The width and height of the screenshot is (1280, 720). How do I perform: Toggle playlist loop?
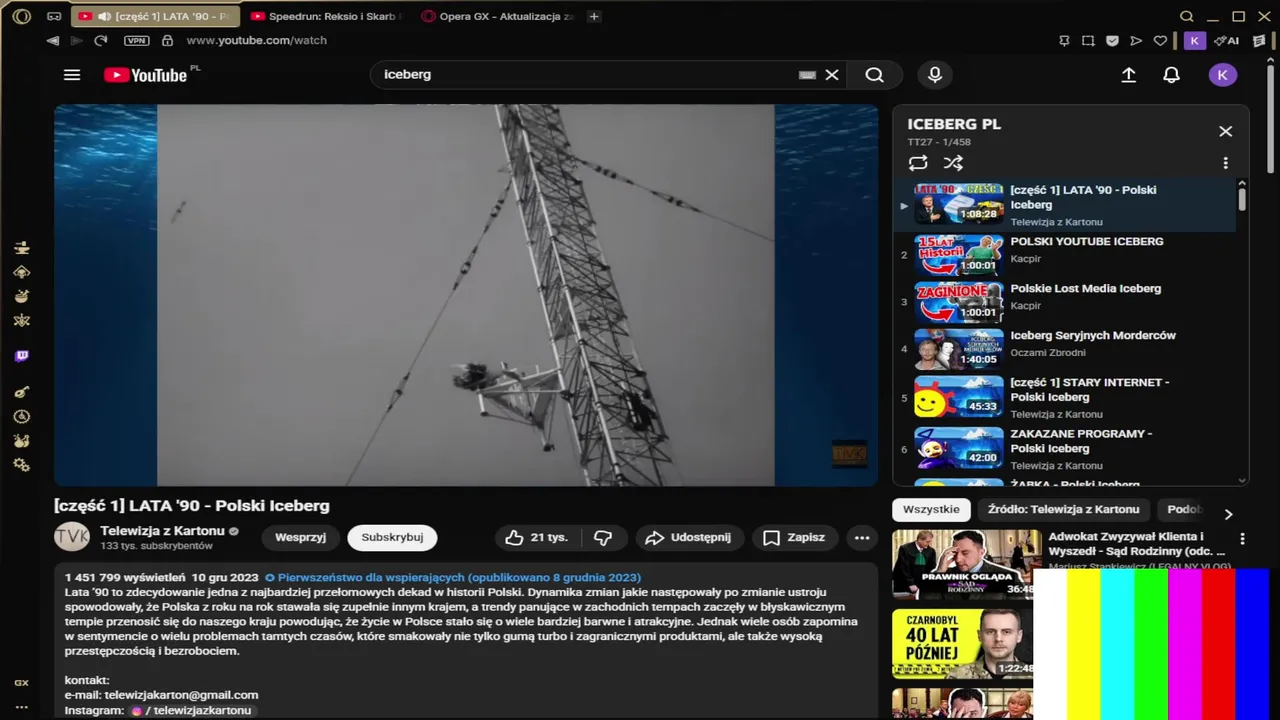pos(918,163)
